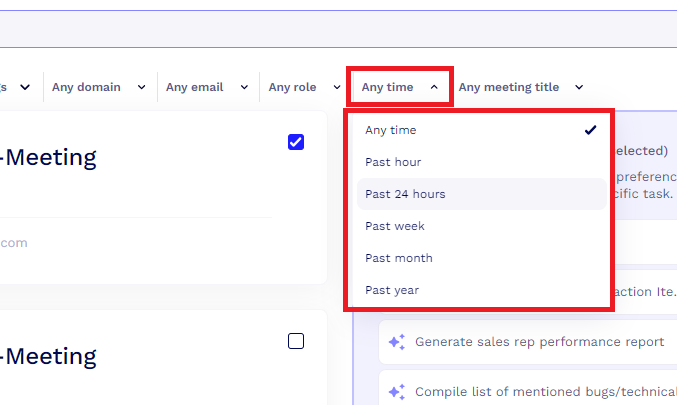Click the checkmark icon in the time menu
Screen dimensions: 677x405
pyautogui.click(x=590, y=130)
